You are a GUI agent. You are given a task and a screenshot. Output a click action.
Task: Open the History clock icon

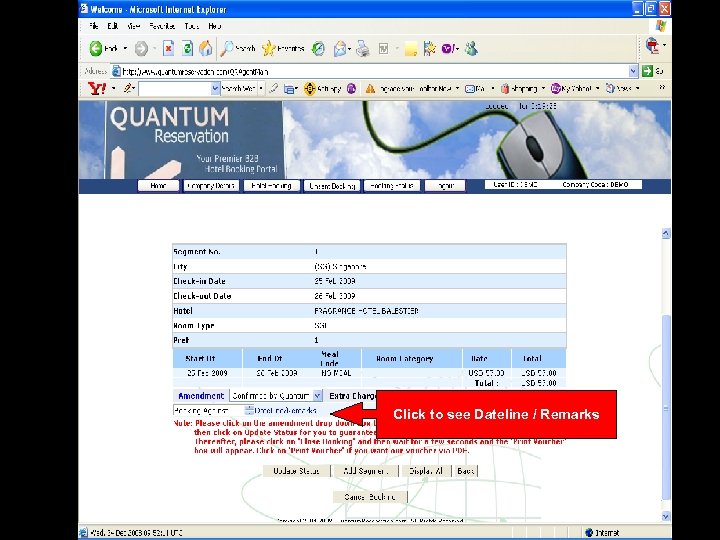tap(318, 48)
